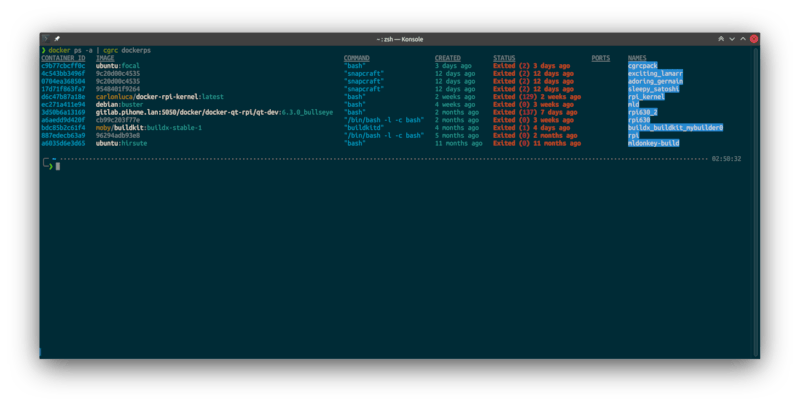
Task: Click the STATUS column header
Action: click(x=504, y=58)
